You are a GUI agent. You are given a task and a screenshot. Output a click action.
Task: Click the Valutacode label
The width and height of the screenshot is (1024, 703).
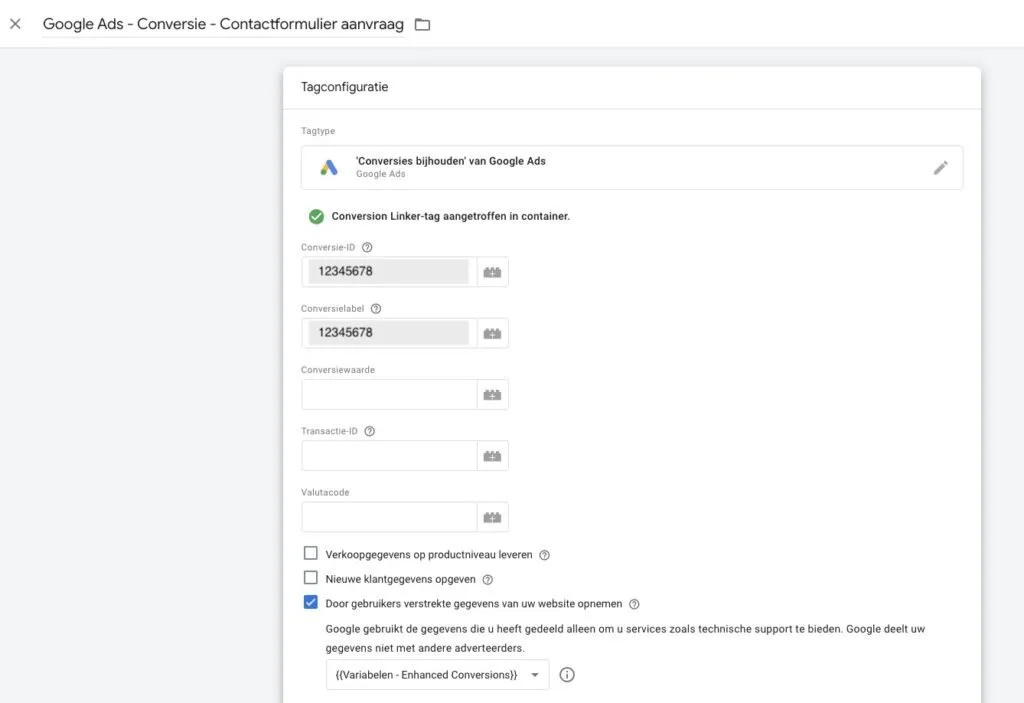325,493
